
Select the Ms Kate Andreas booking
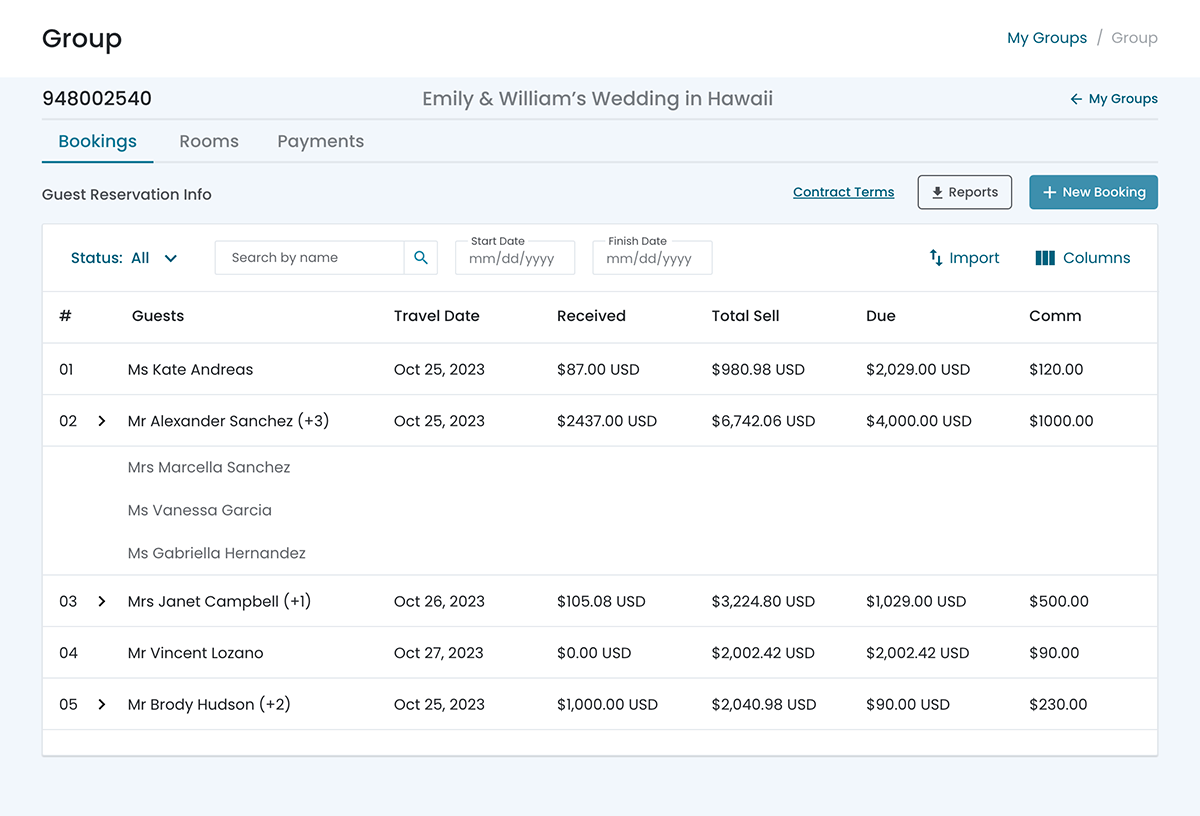coord(190,369)
